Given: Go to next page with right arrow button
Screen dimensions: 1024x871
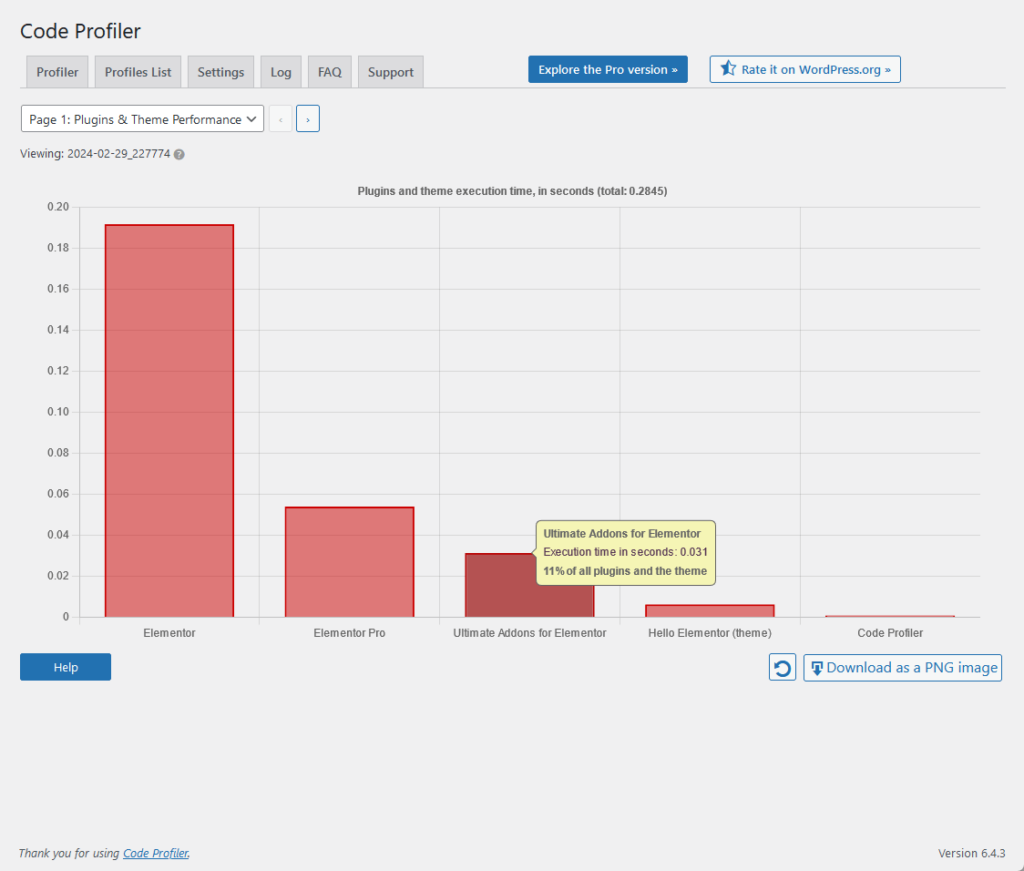Looking at the screenshot, I should click(308, 119).
